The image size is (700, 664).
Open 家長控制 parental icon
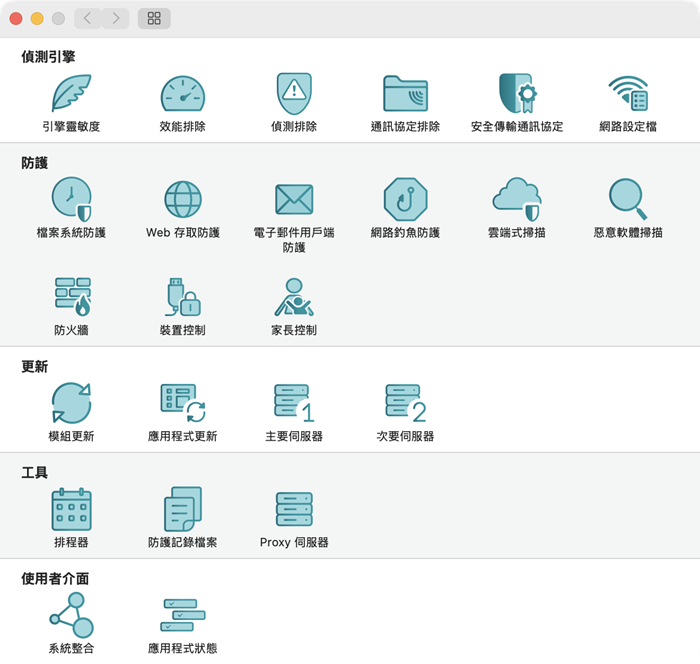(x=294, y=297)
